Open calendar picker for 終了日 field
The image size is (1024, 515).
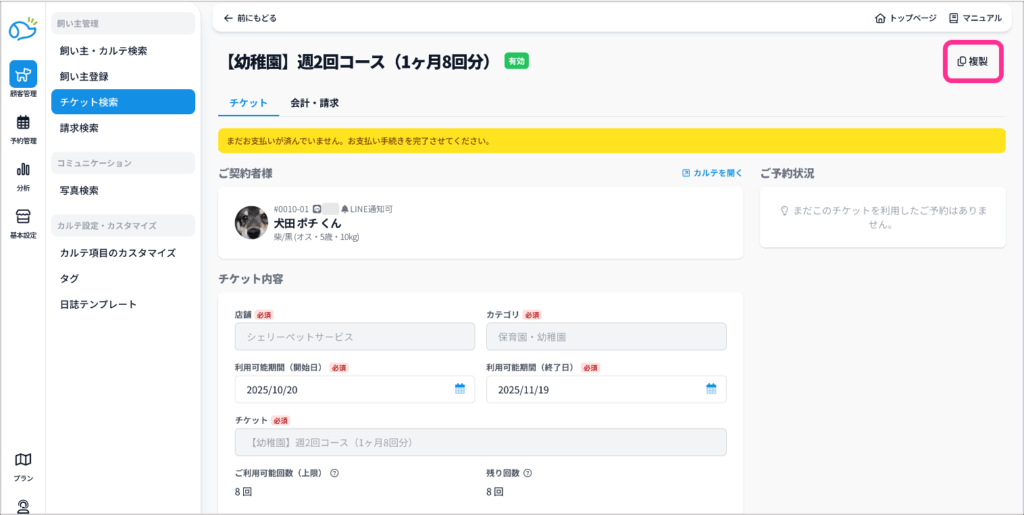pos(711,389)
